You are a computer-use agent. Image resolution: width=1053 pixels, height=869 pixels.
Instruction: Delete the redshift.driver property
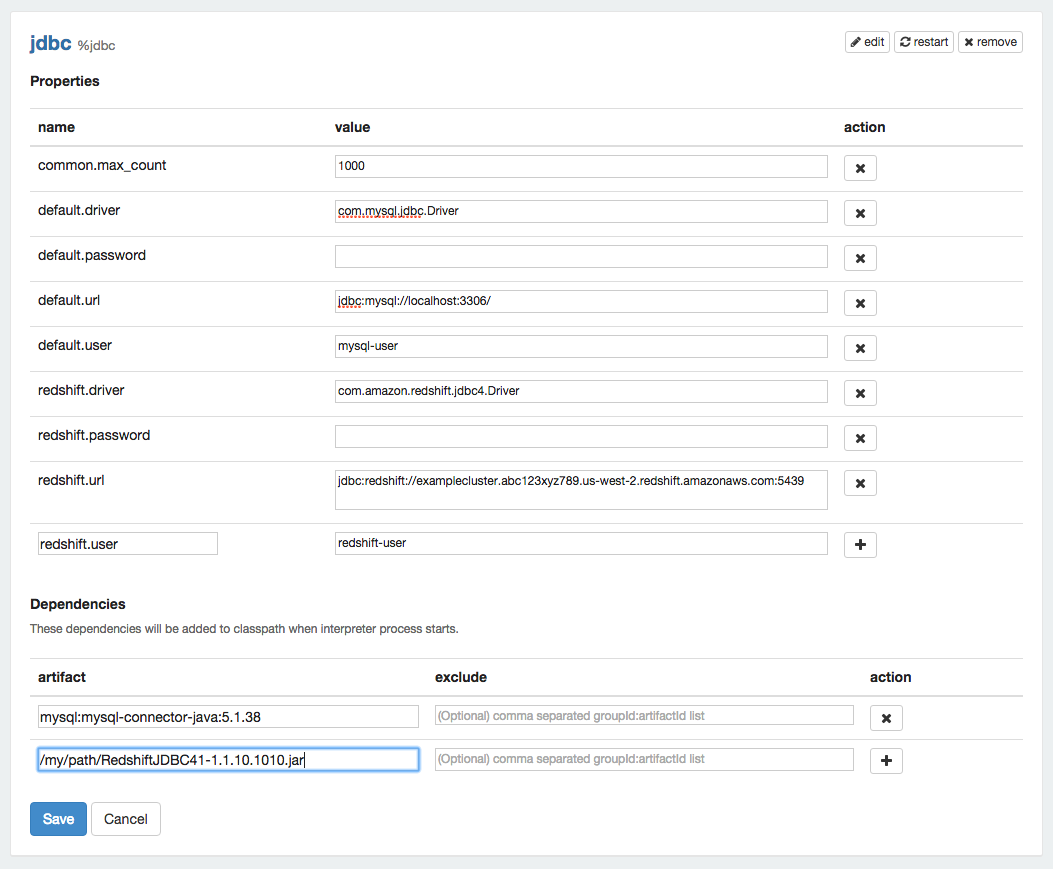click(860, 393)
